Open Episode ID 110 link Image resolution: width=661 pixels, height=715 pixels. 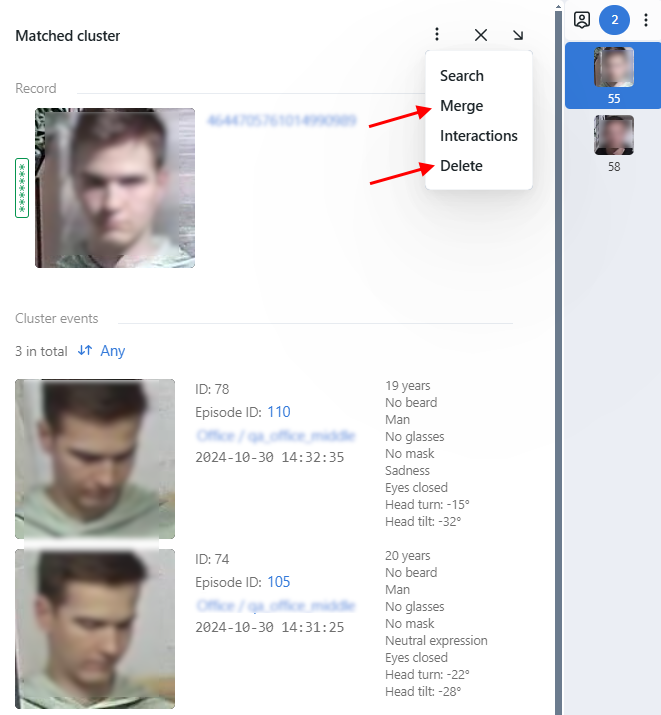pyautogui.click(x=278, y=412)
